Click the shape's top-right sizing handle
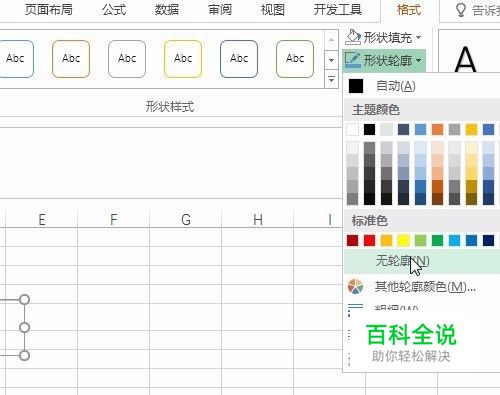Screen dimensions: 500x395 tap(24, 300)
